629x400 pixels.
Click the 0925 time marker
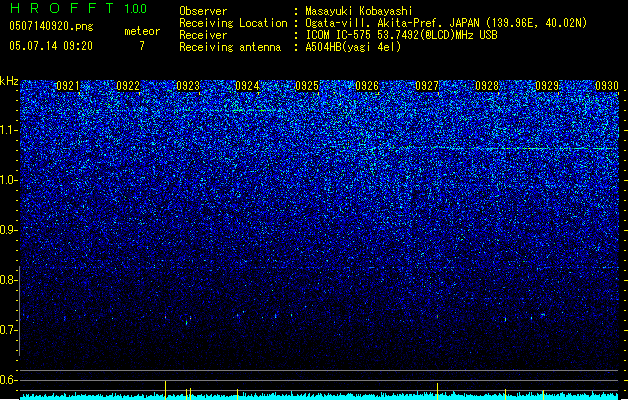coord(307,86)
